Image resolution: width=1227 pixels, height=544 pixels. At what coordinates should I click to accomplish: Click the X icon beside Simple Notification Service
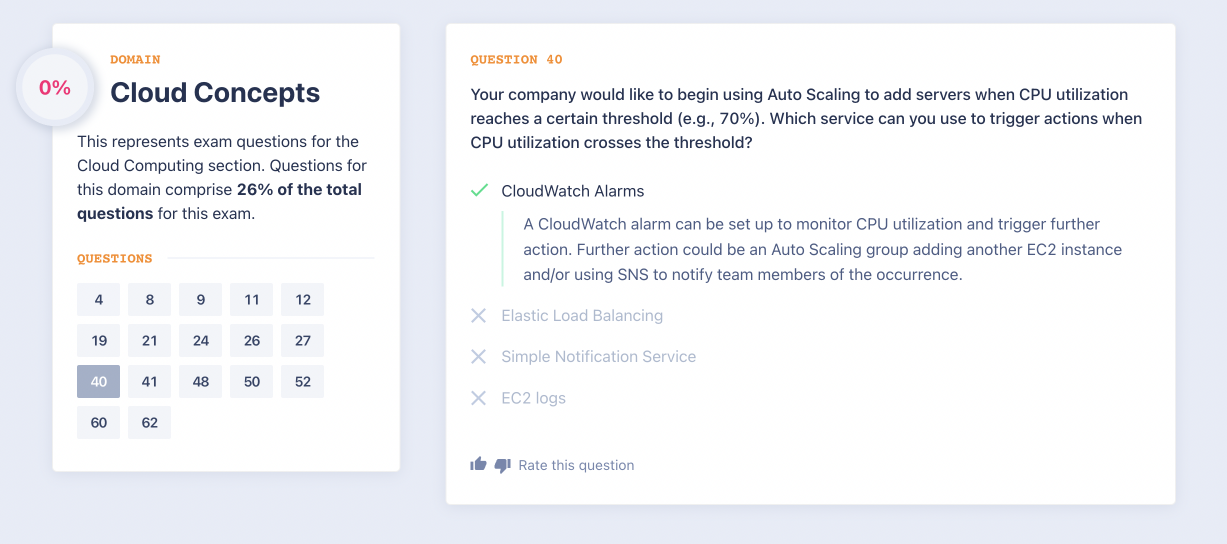[x=479, y=357]
